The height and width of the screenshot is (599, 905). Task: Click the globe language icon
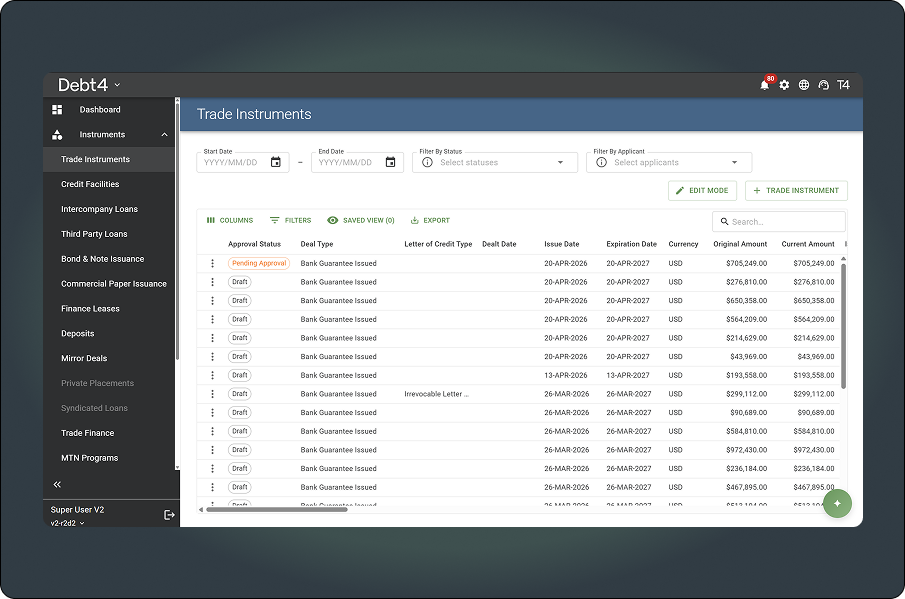(803, 85)
